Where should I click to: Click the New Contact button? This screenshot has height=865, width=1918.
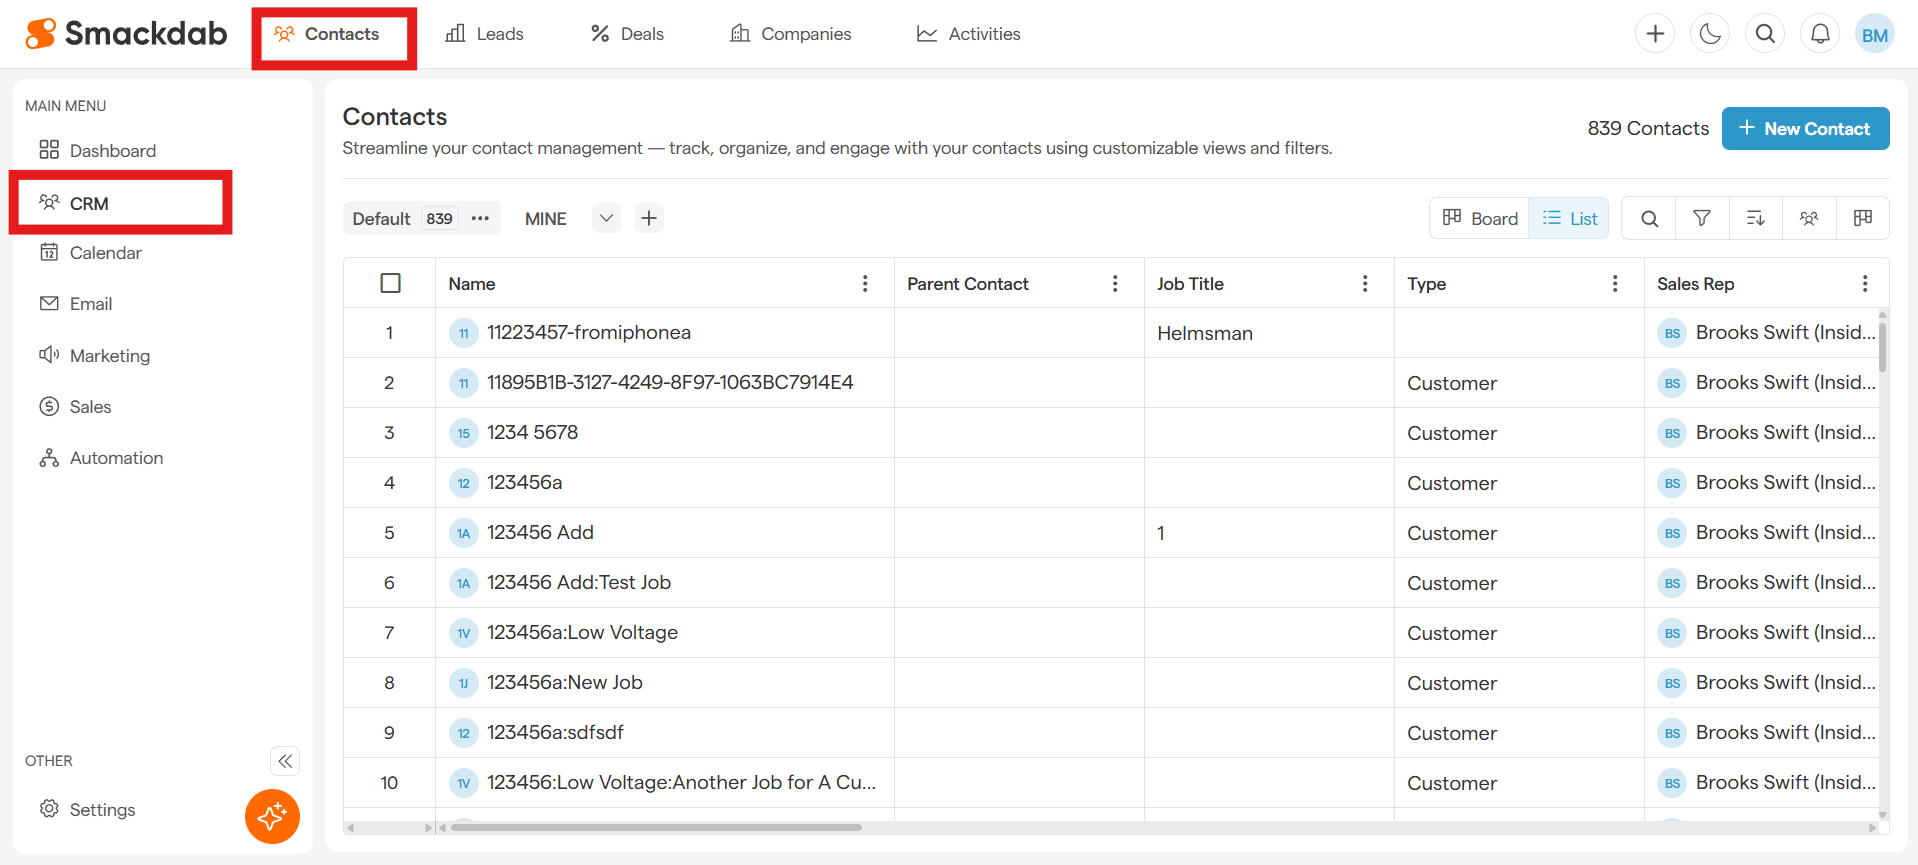(1804, 128)
